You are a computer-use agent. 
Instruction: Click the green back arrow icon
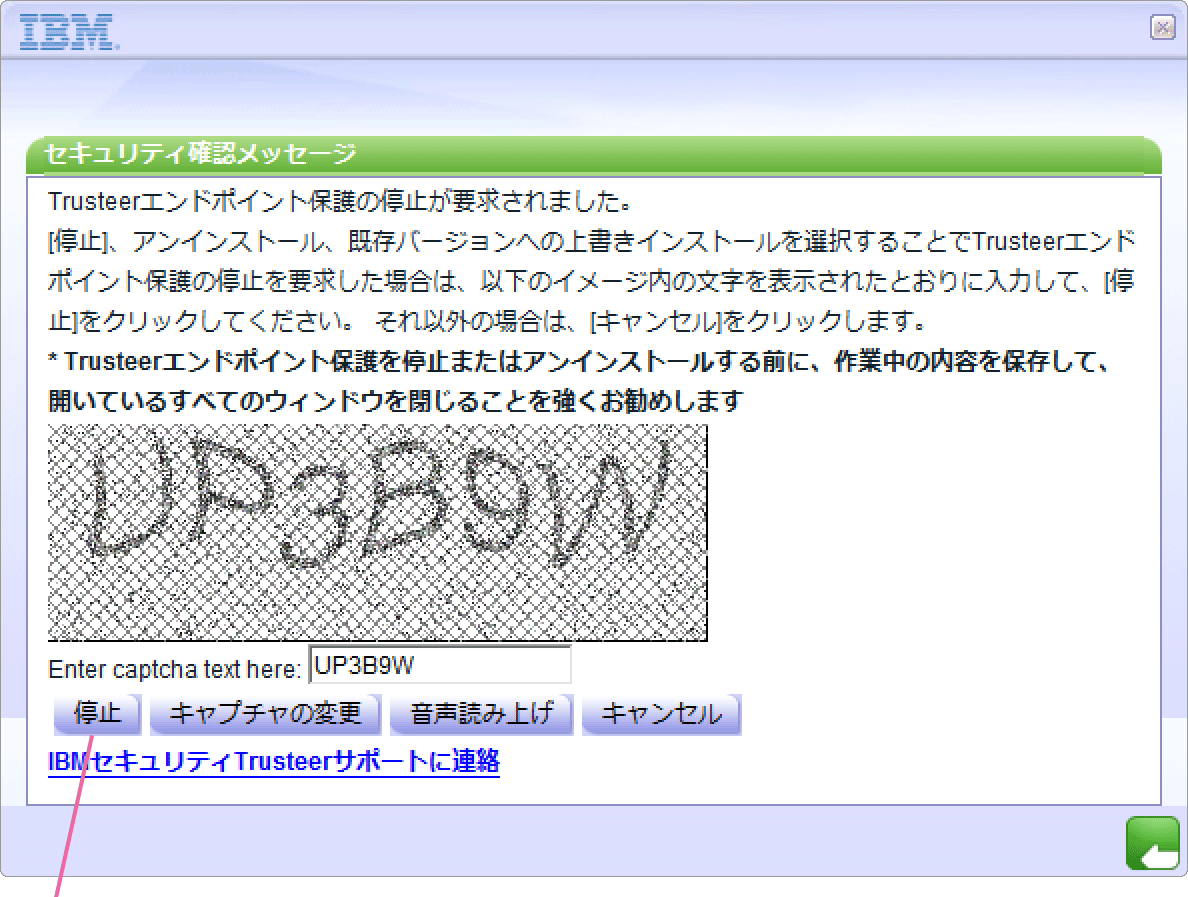pos(1152,843)
